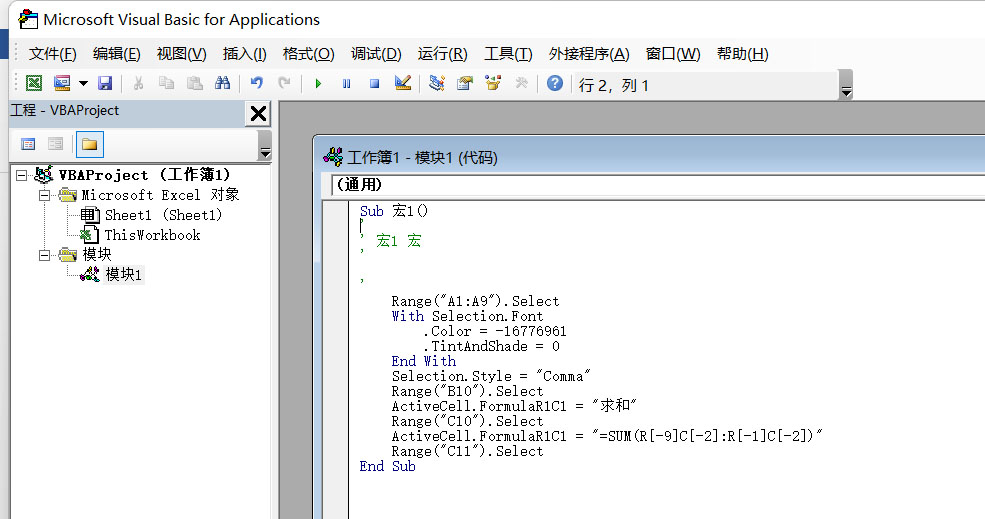Click the View Object icon in project panel

tap(55, 145)
